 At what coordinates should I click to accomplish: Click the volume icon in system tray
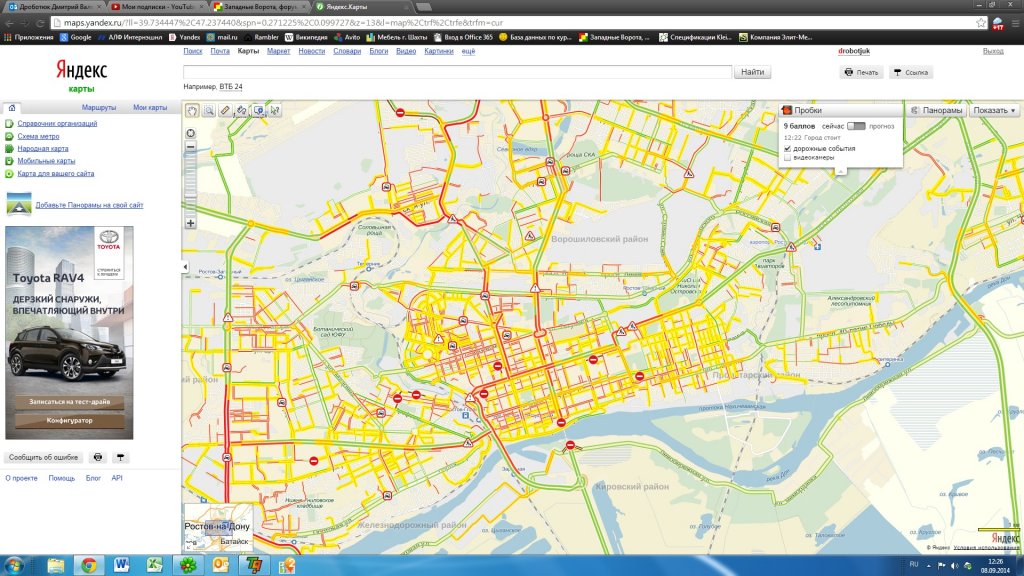[954, 566]
